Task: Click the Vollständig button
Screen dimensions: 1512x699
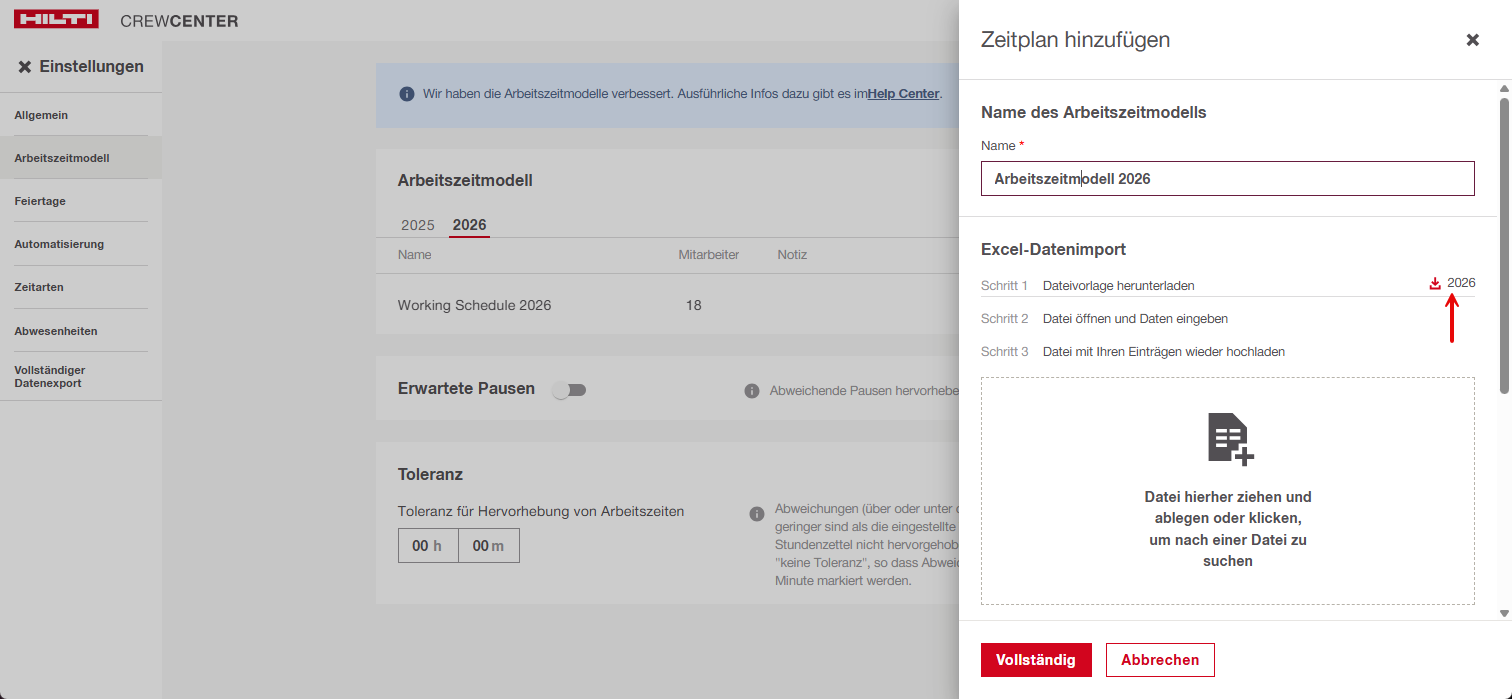Action: (x=1036, y=660)
